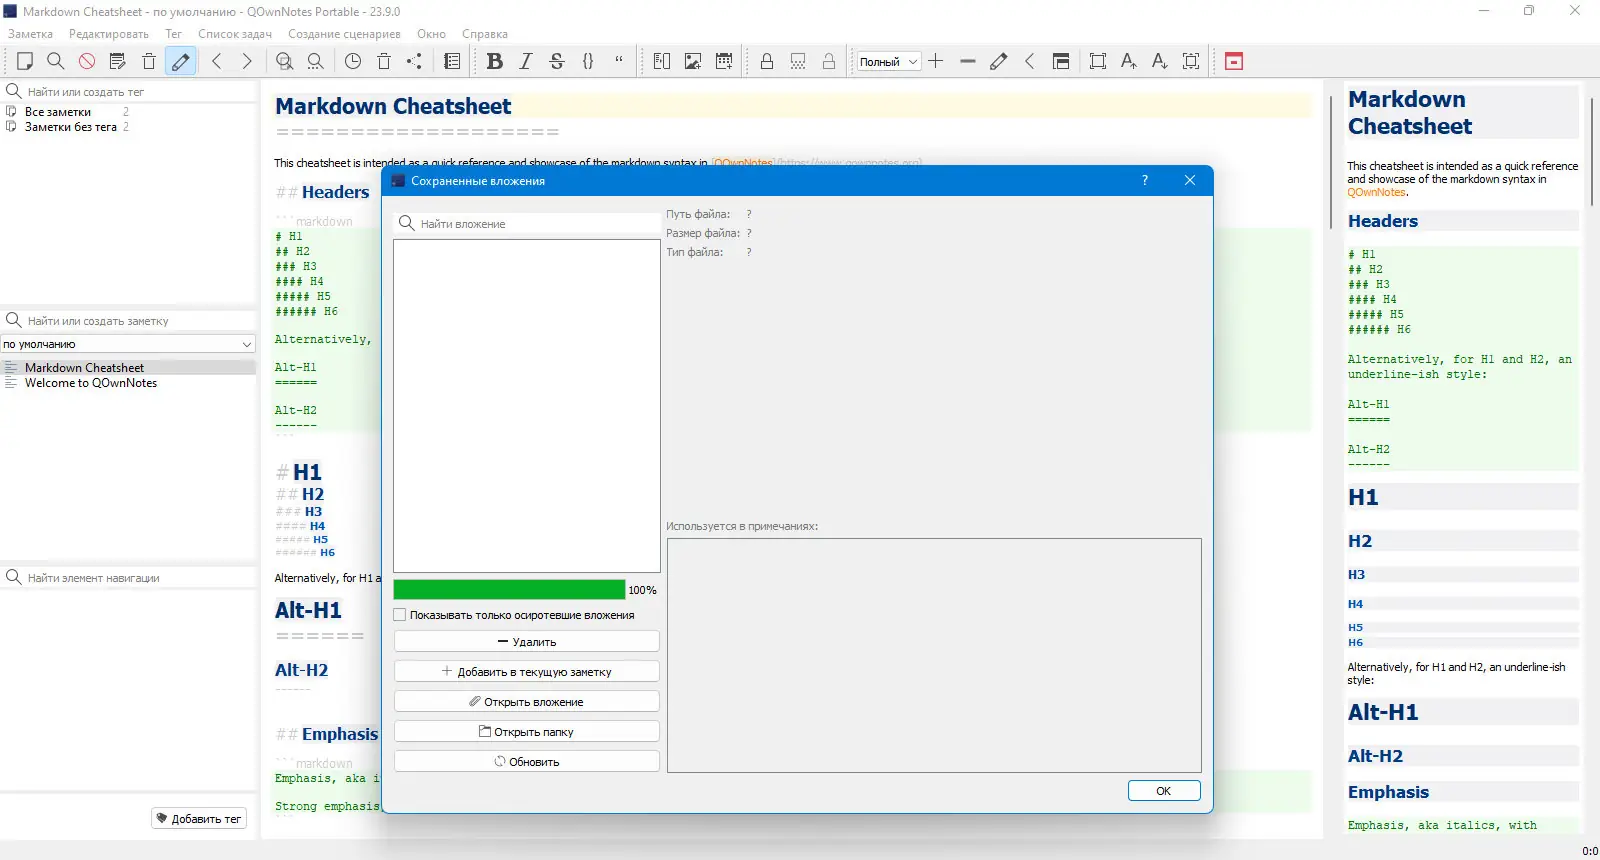Apply italic formatting
Image resolution: width=1600 pixels, height=860 pixels.
coord(525,61)
